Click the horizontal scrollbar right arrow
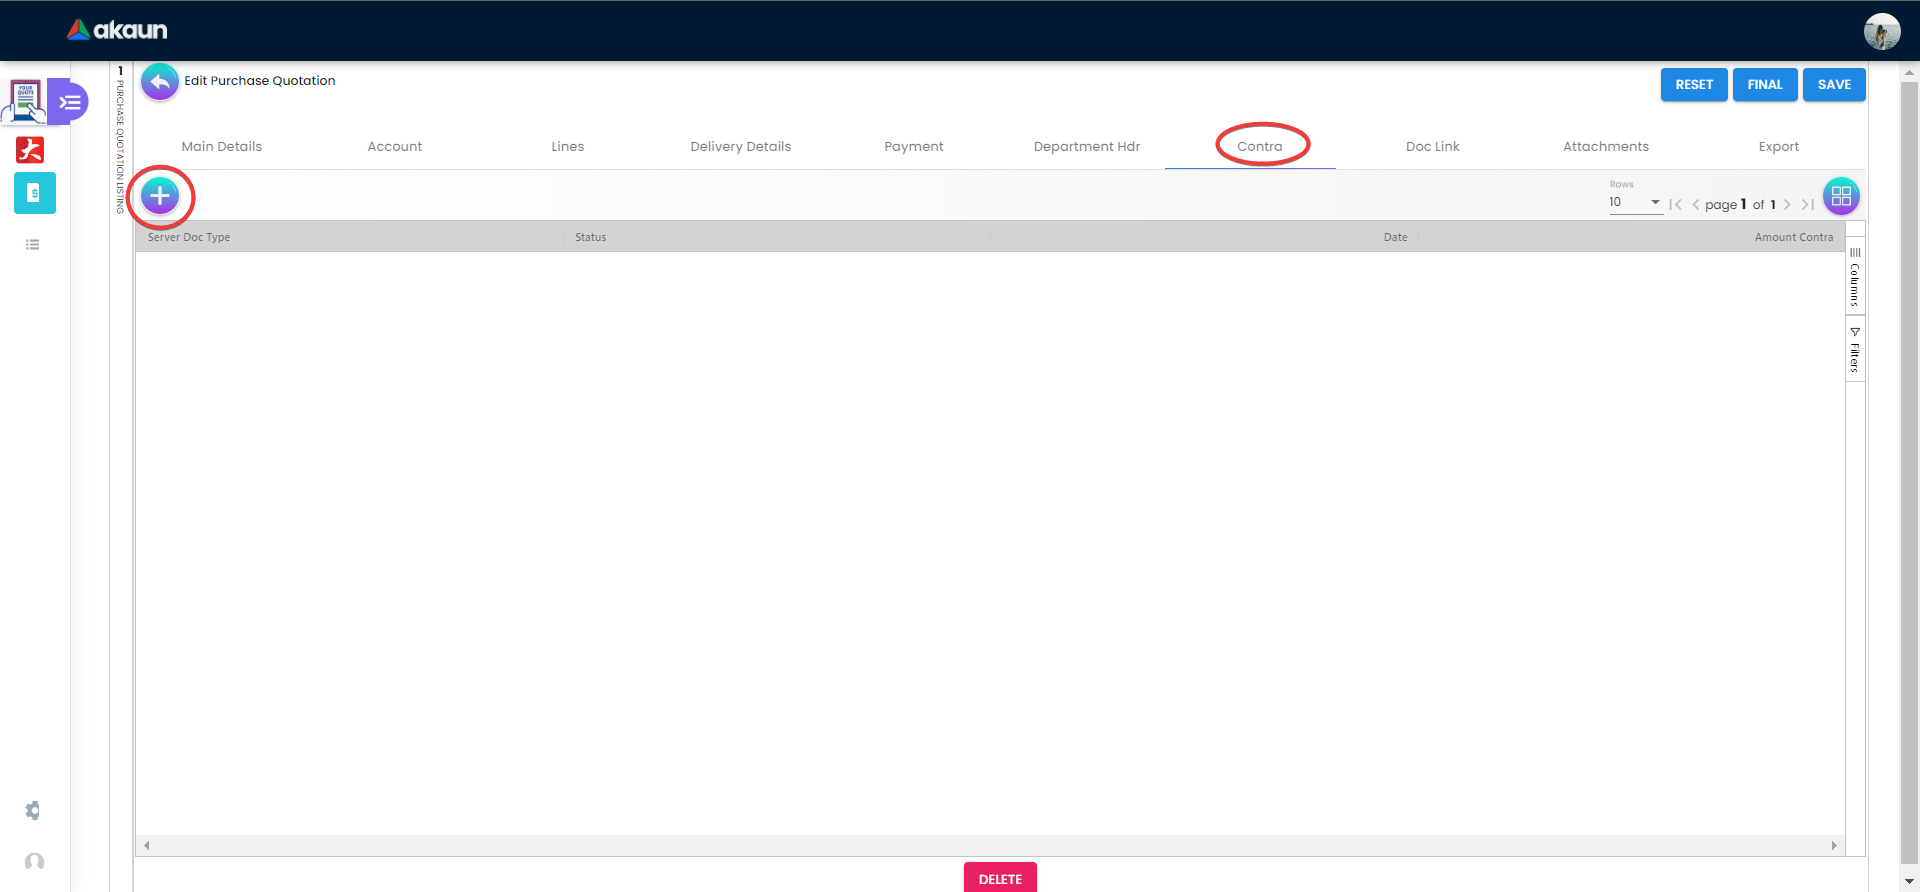This screenshot has width=1920, height=892. 1834,845
